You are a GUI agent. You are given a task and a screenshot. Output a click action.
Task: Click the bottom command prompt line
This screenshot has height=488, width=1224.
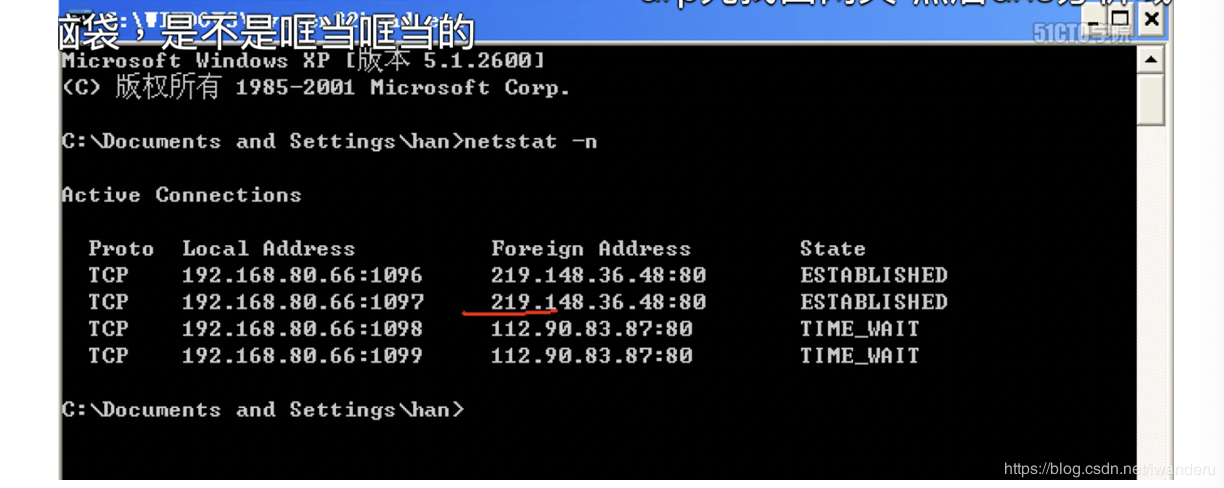[x=263, y=410]
